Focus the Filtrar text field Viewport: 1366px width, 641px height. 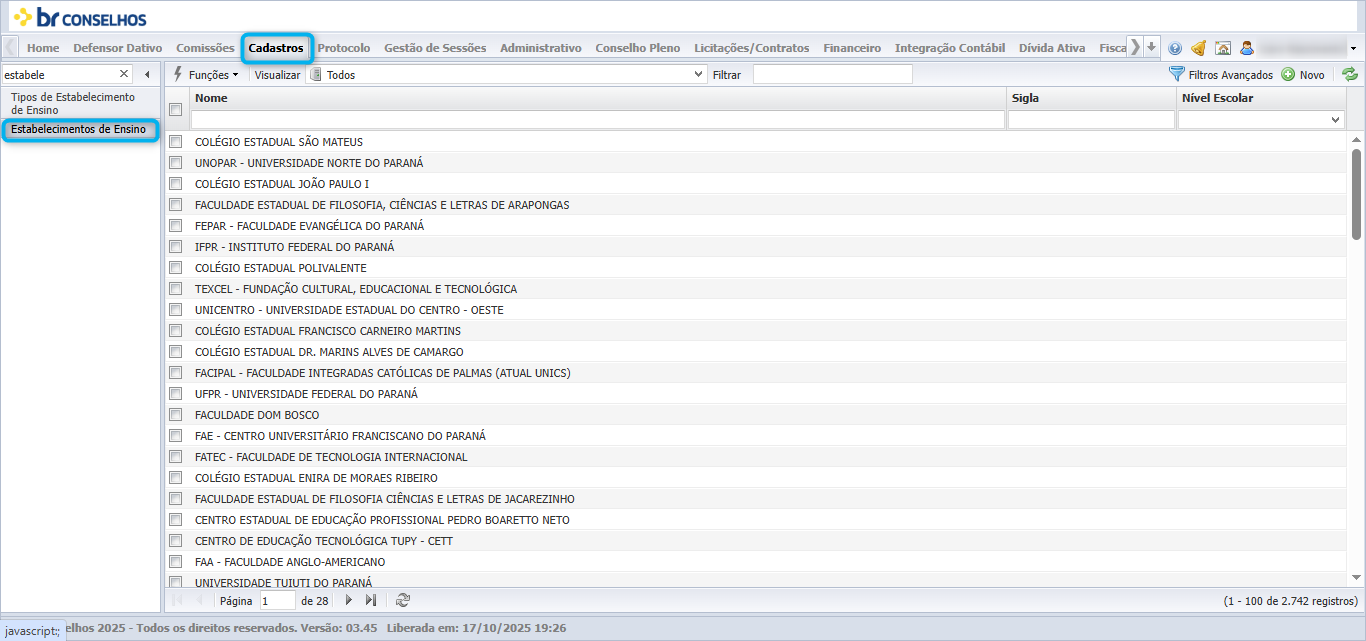[832, 75]
